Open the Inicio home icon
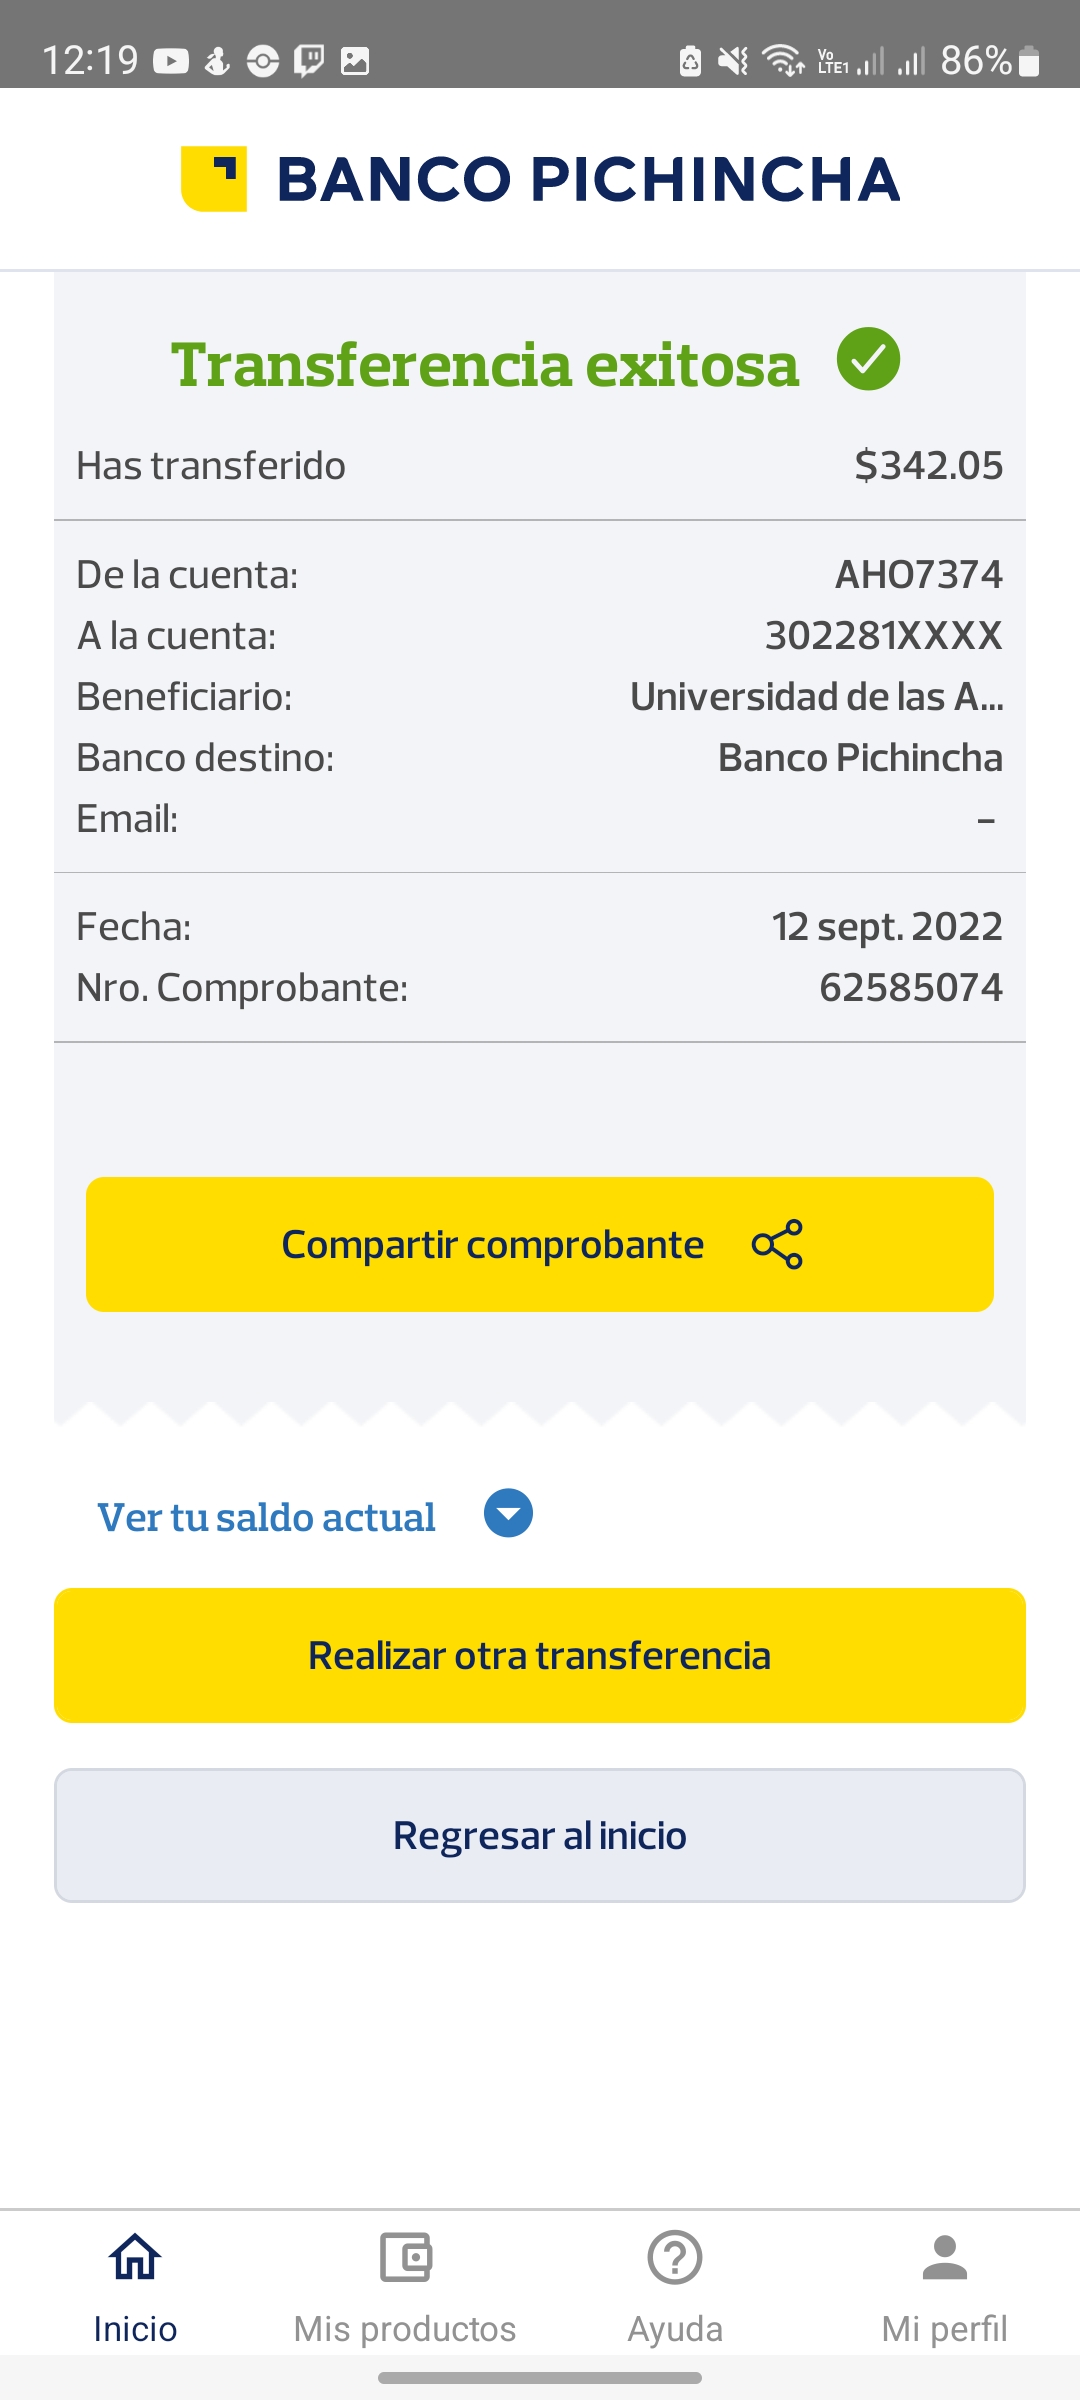 point(135,2257)
